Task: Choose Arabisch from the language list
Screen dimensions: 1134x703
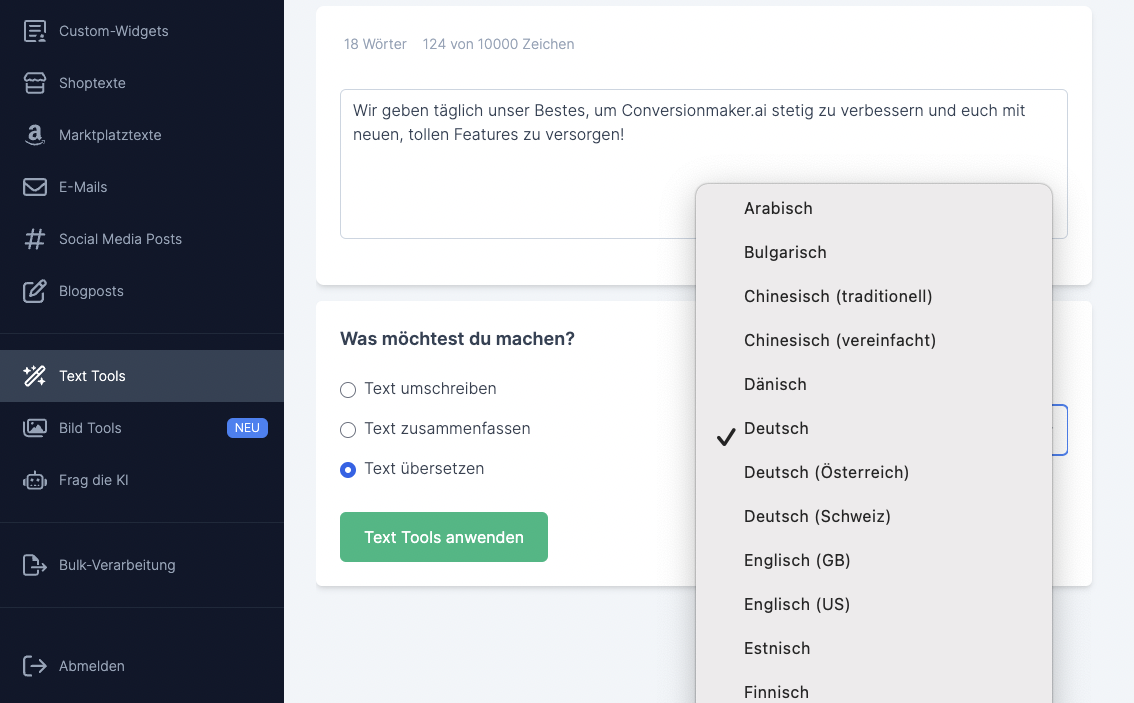Action: click(874, 208)
